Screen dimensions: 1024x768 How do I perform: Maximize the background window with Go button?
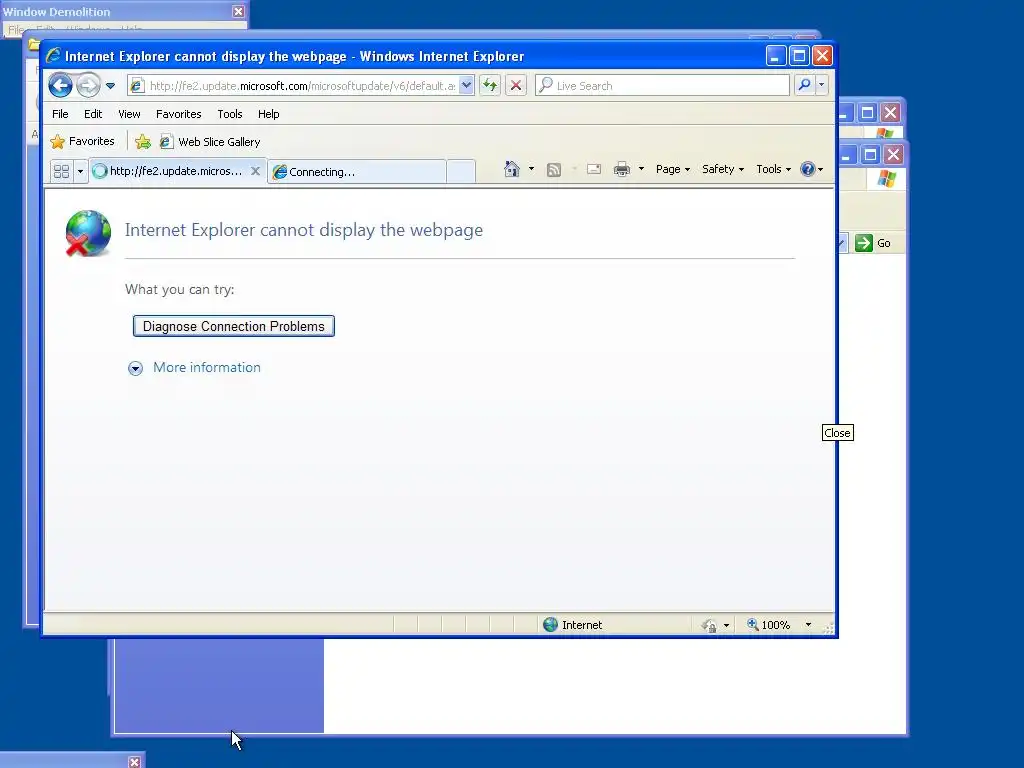(x=870, y=155)
